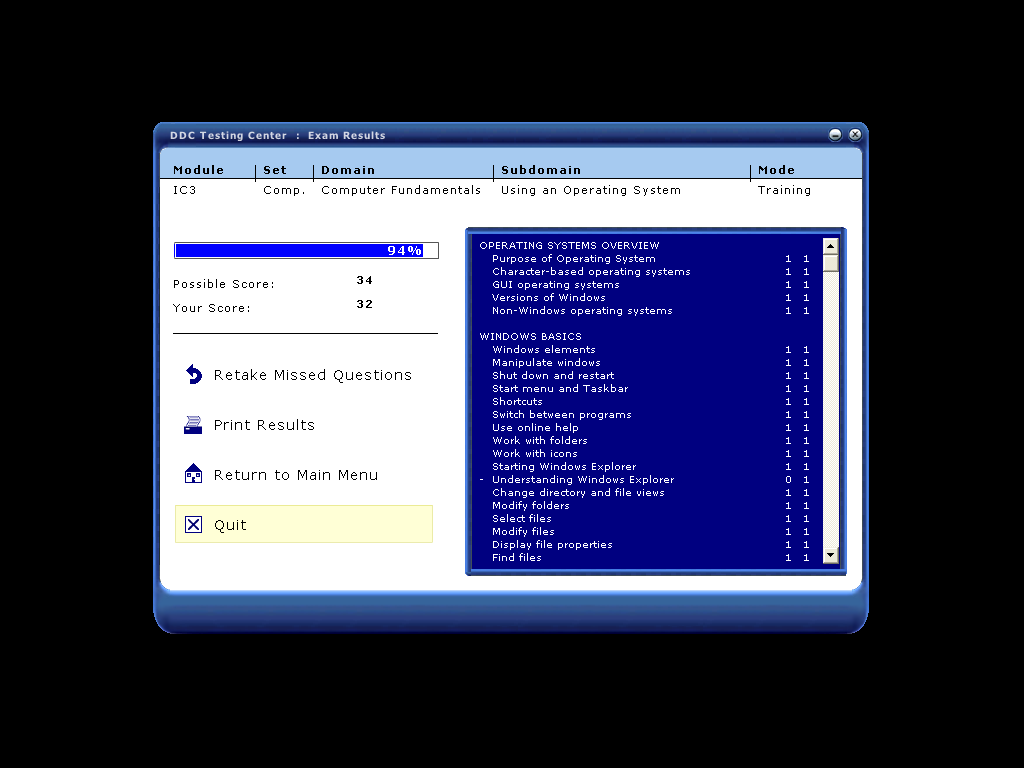Click the Domain column header
1024x768 pixels.
coord(348,170)
